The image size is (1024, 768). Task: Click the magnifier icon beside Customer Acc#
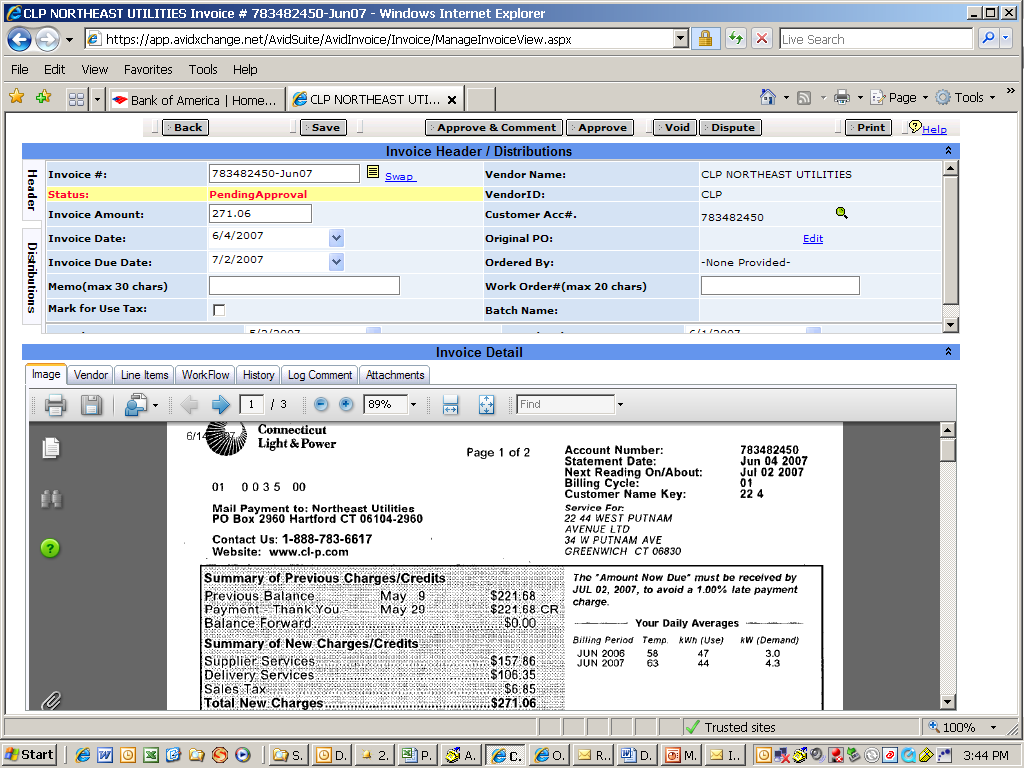point(842,213)
